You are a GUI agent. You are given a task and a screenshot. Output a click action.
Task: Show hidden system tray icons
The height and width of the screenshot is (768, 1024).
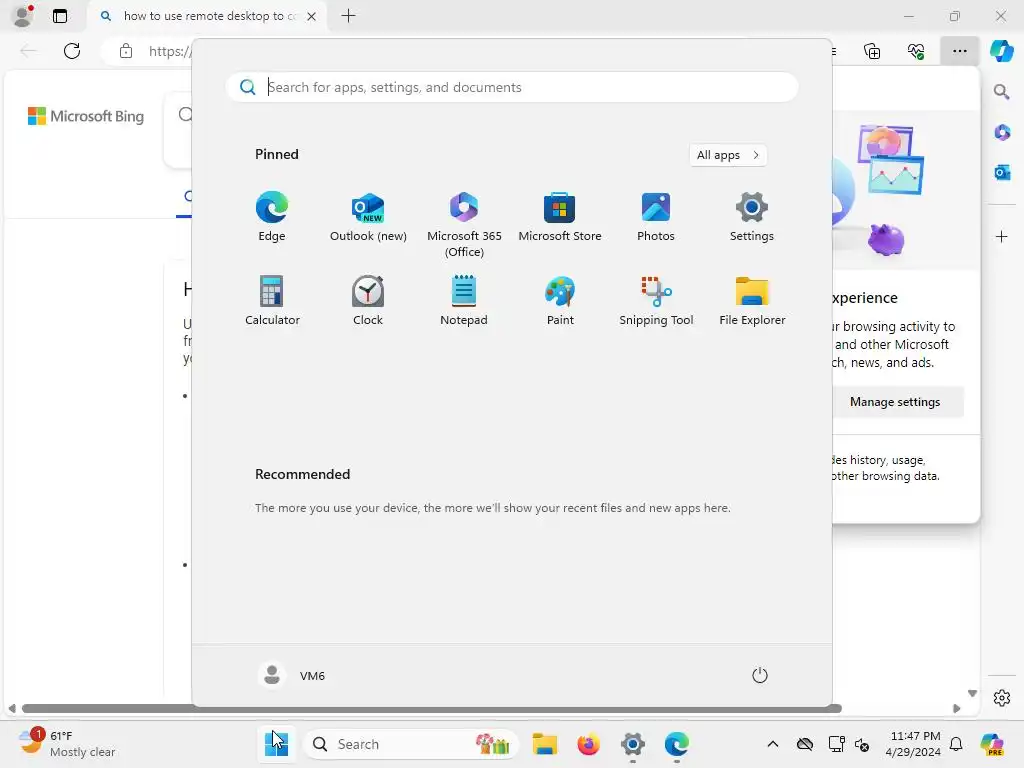[773, 744]
